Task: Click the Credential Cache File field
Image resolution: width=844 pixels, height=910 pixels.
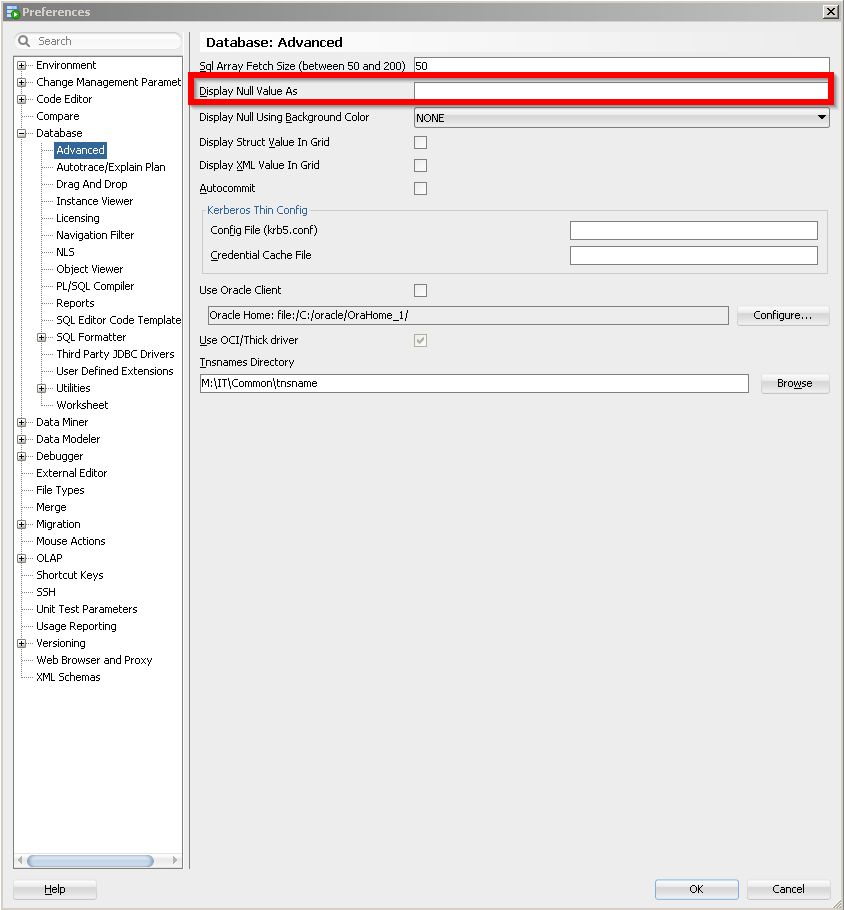Action: point(694,255)
